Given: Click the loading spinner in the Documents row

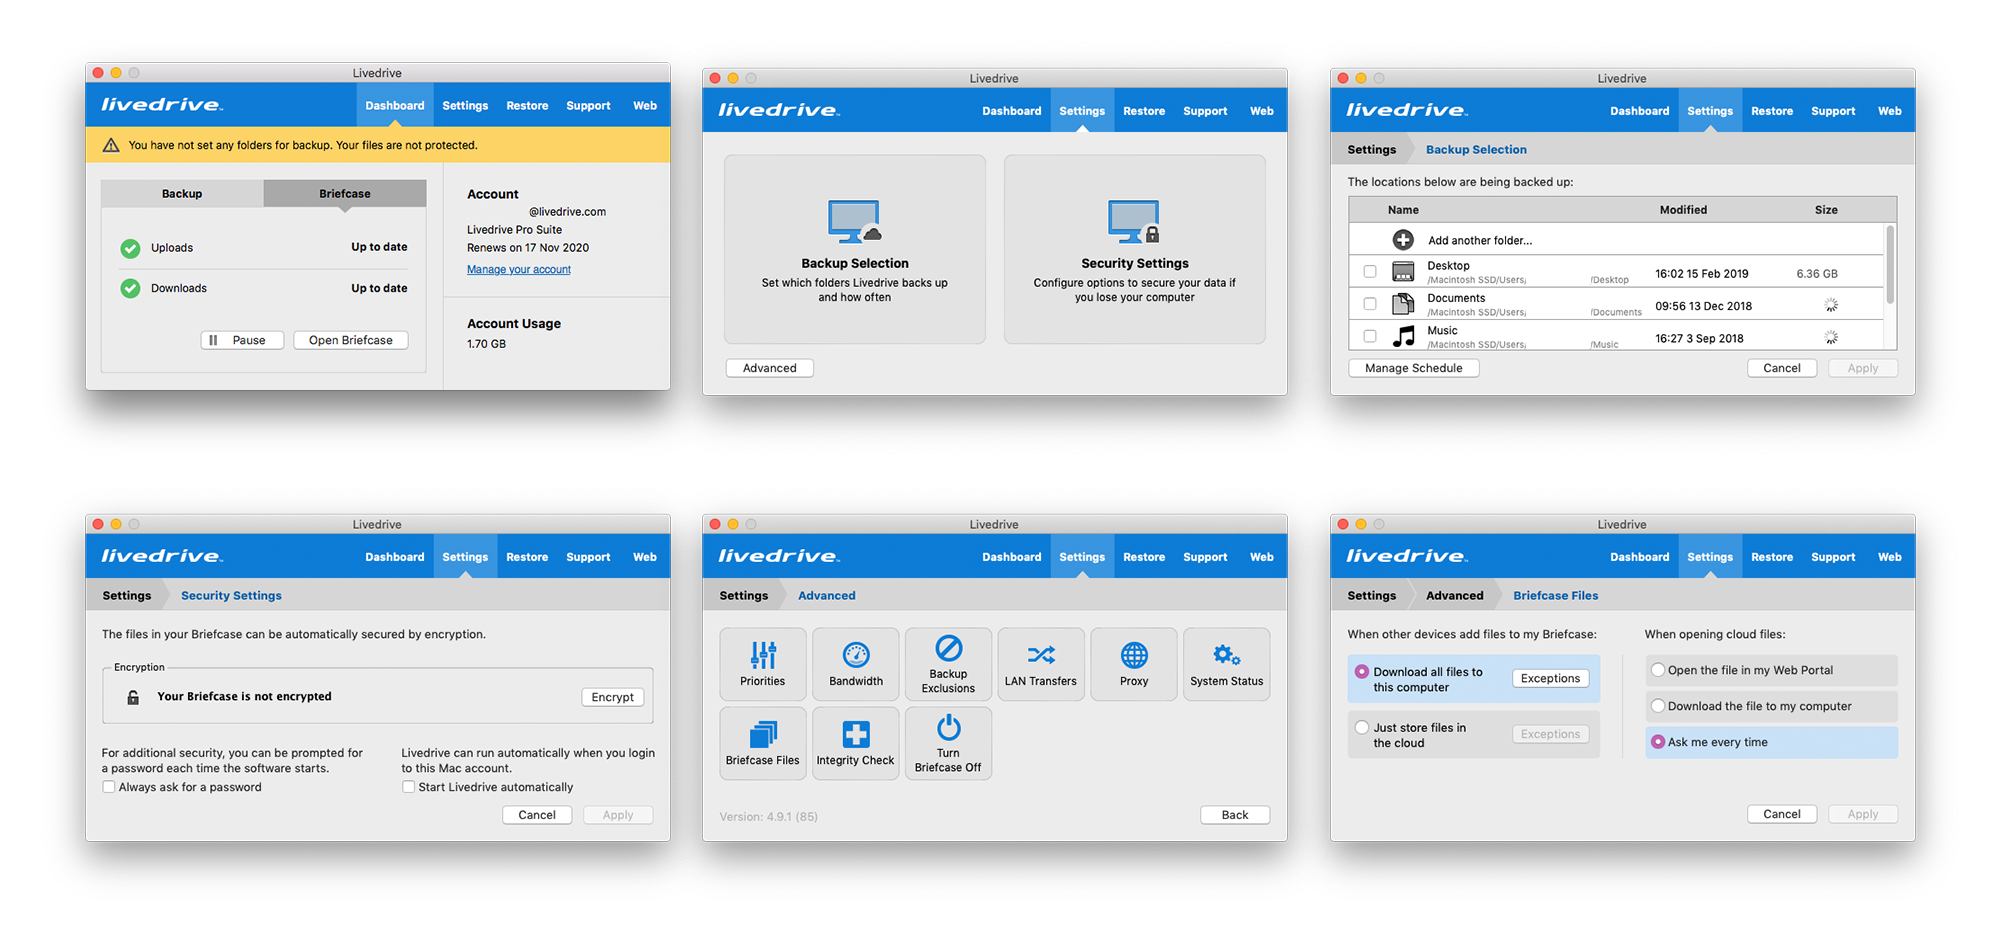Looking at the screenshot, I should click(1831, 305).
